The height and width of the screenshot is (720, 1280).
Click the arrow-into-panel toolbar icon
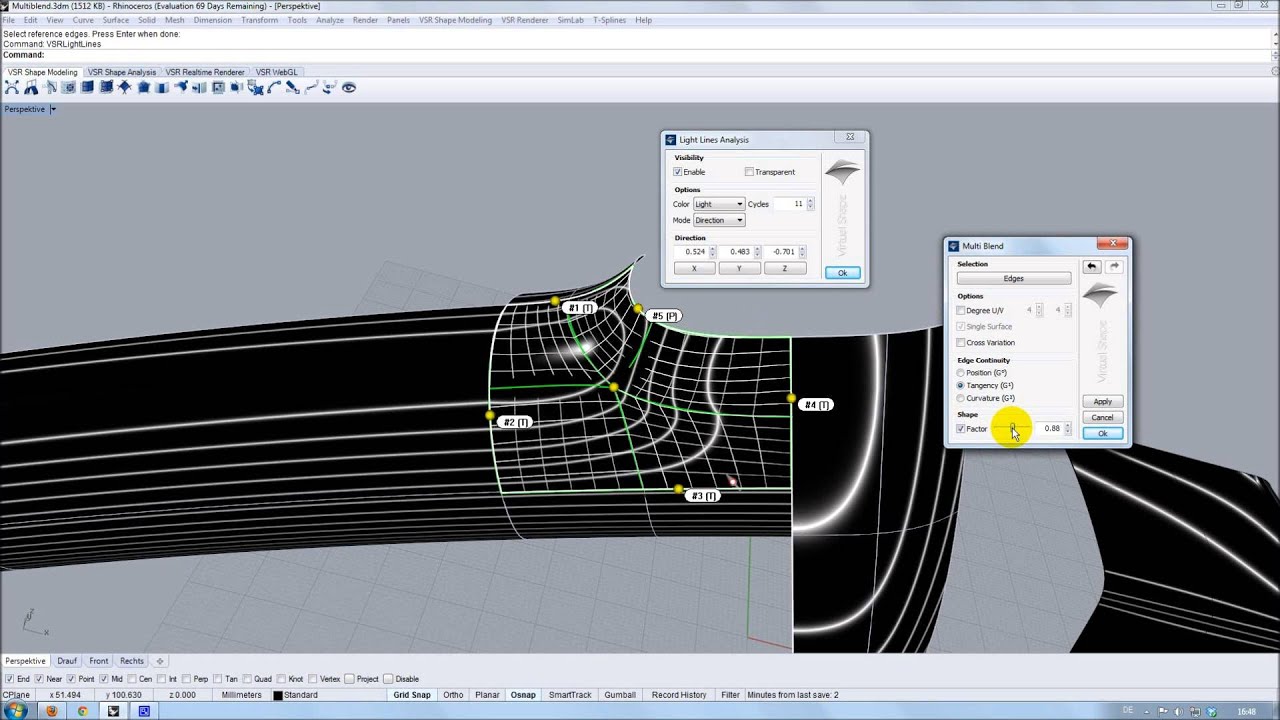[199, 88]
